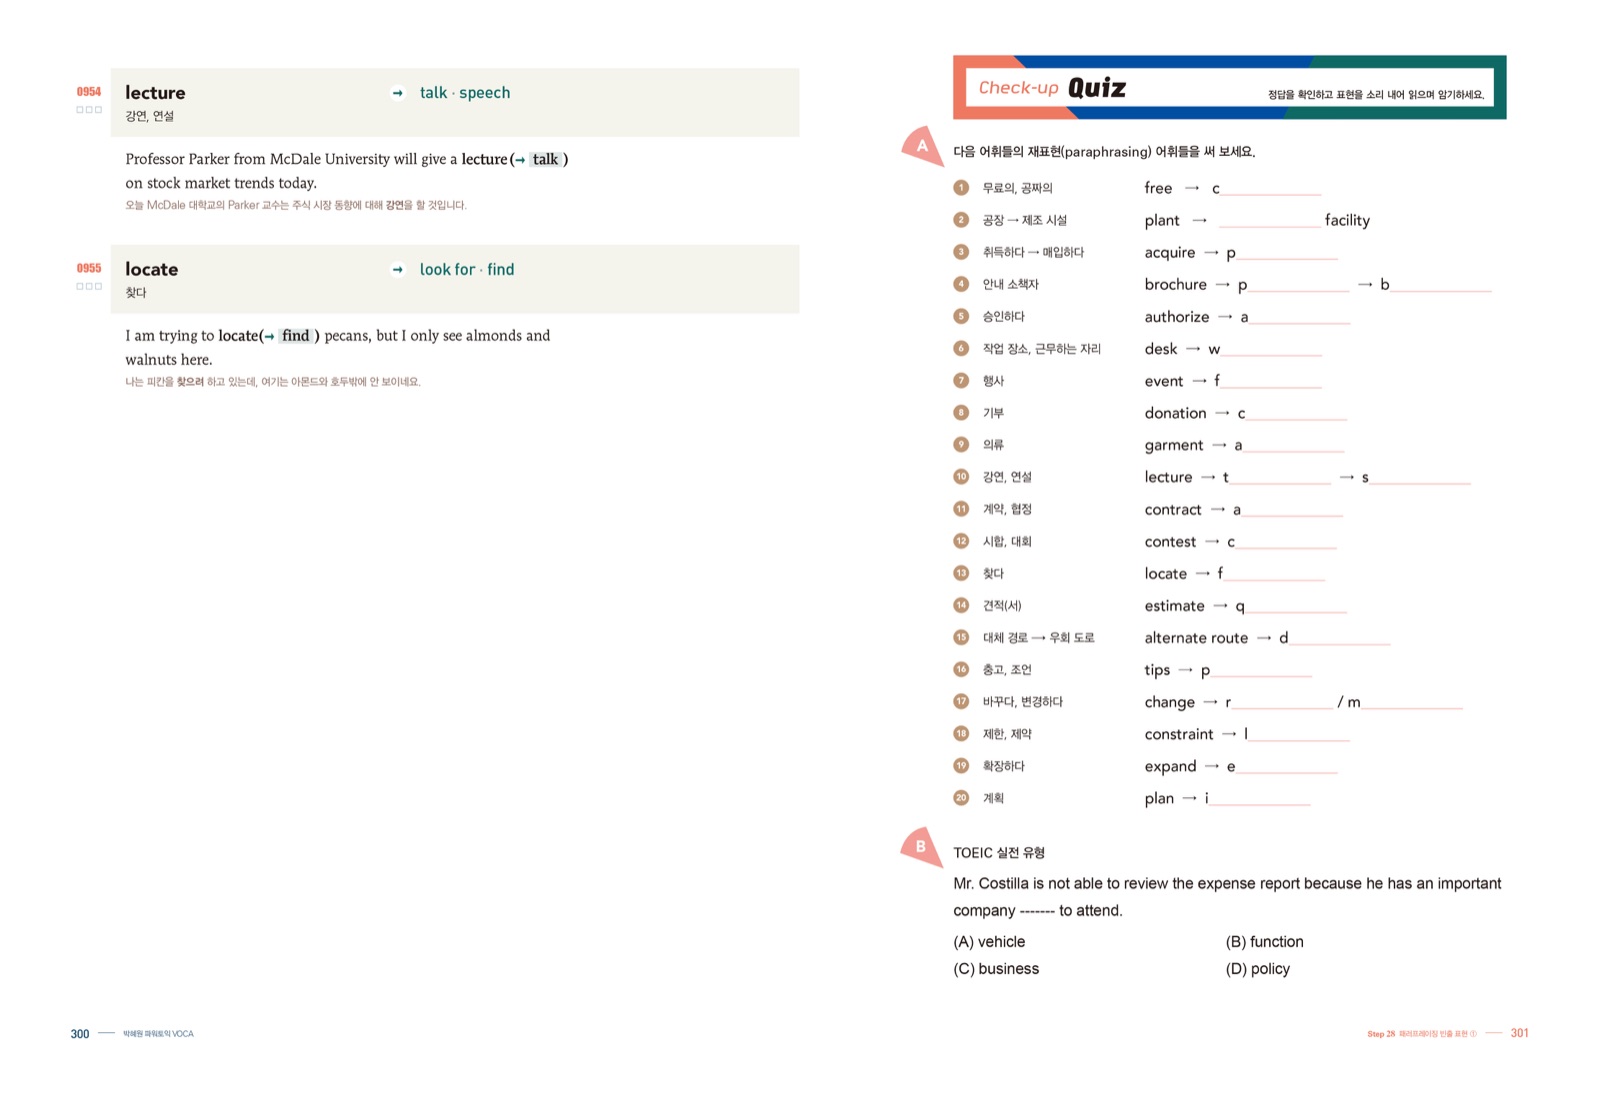1600x1093 pixels.
Task: Click the highlighted word talk in the example sentence
Action: [545, 159]
